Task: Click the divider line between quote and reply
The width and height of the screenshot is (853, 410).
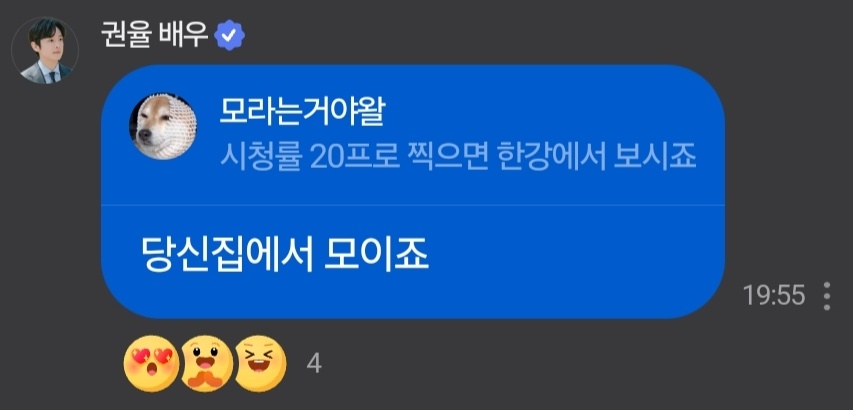Action: tap(413, 205)
